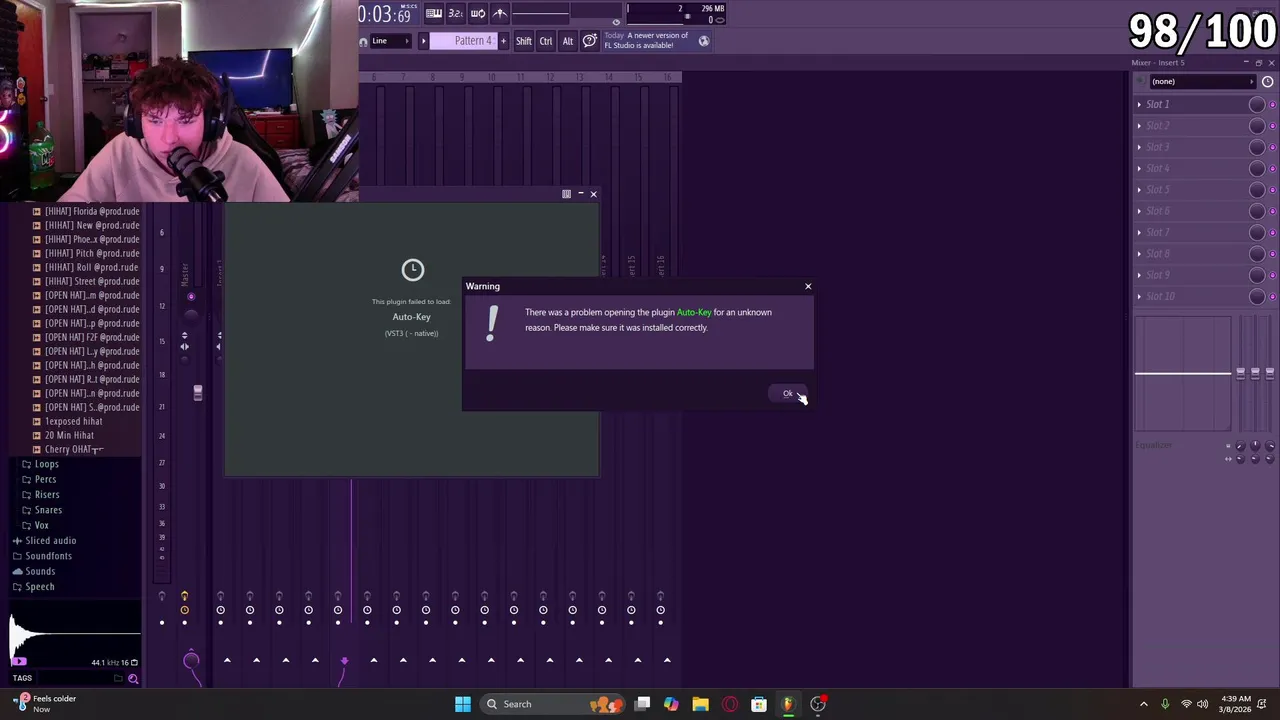The width and height of the screenshot is (1280, 720).
Task: Toggle the Slot 6 enable LED
Action: [1272, 211]
